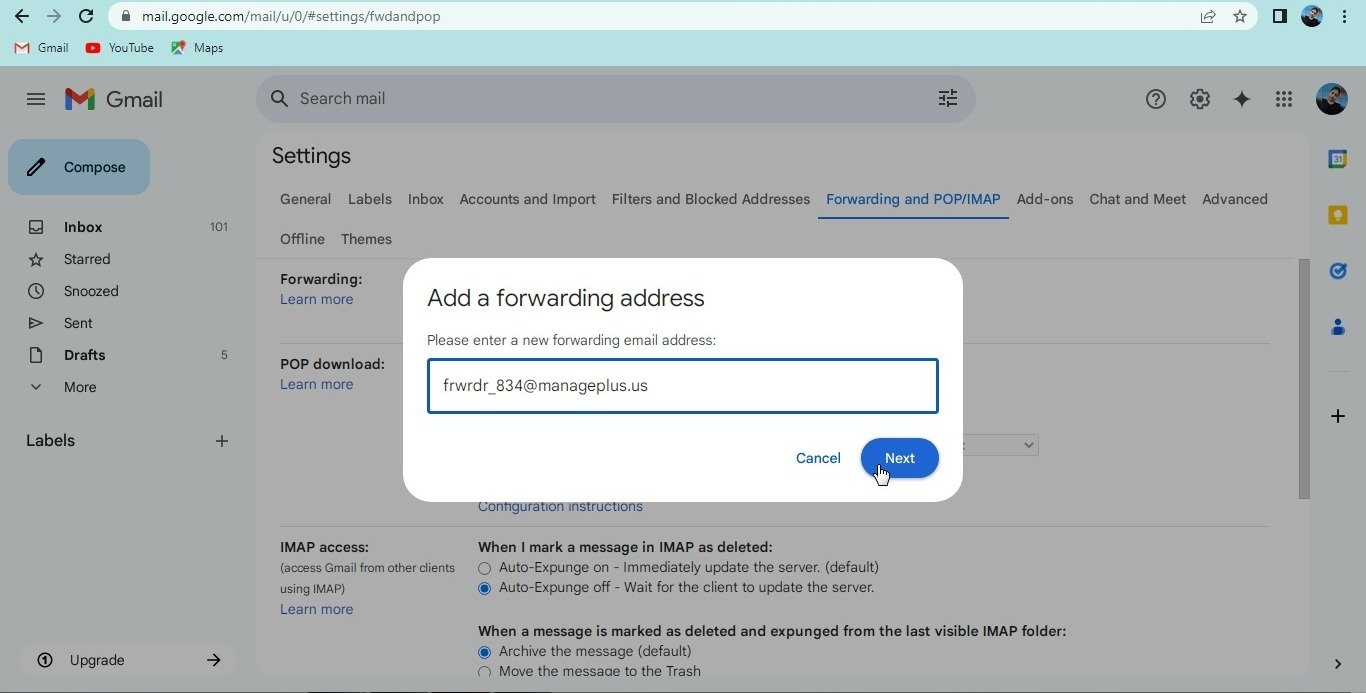Open Filters and Blocked Addresses tab
Image resolution: width=1366 pixels, height=693 pixels.
pyautogui.click(x=711, y=199)
